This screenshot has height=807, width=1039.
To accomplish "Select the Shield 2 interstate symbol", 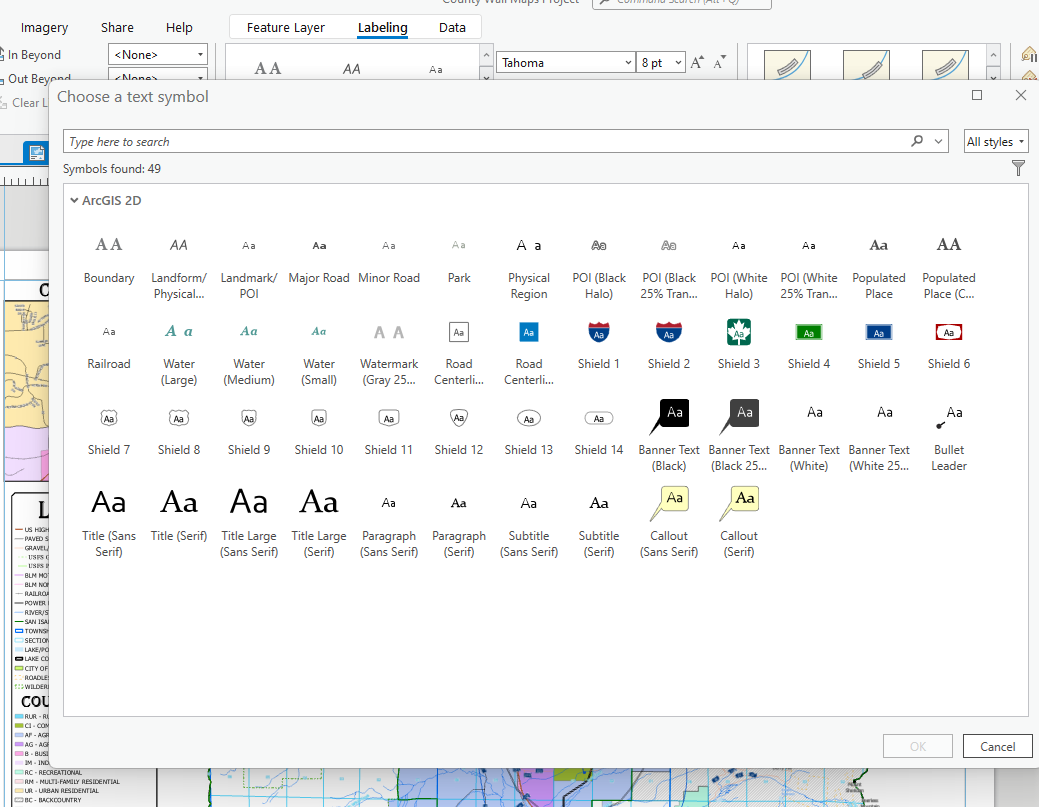I will point(668,331).
